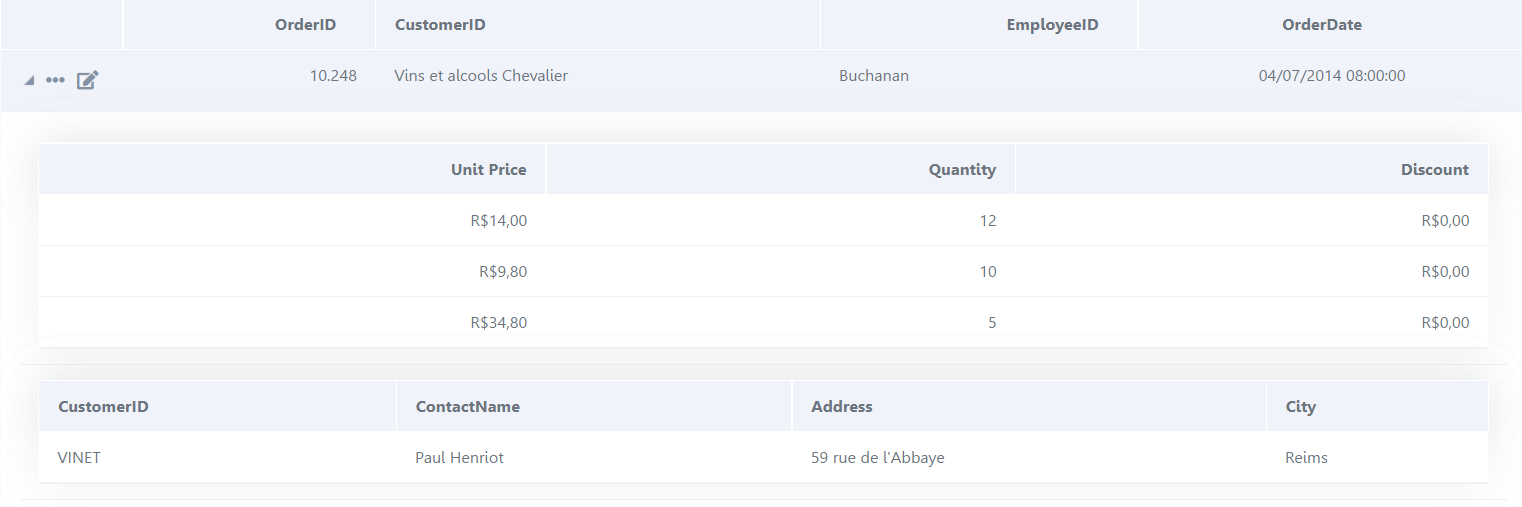
Task: Sort by the OrderID column header
Action: (x=249, y=25)
